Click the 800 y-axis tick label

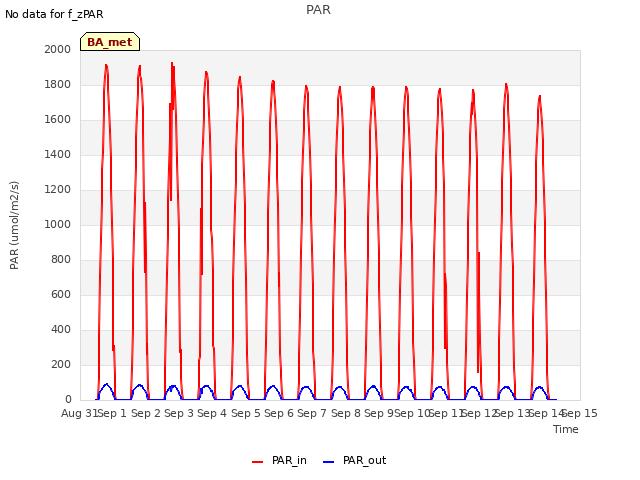pyautogui.click(x=61, y=260)
